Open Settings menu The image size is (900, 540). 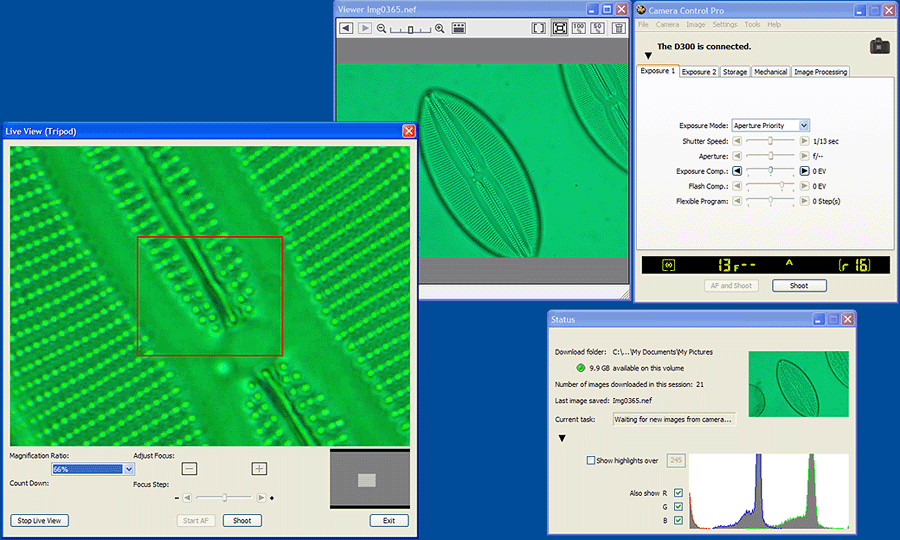(724, 25)
